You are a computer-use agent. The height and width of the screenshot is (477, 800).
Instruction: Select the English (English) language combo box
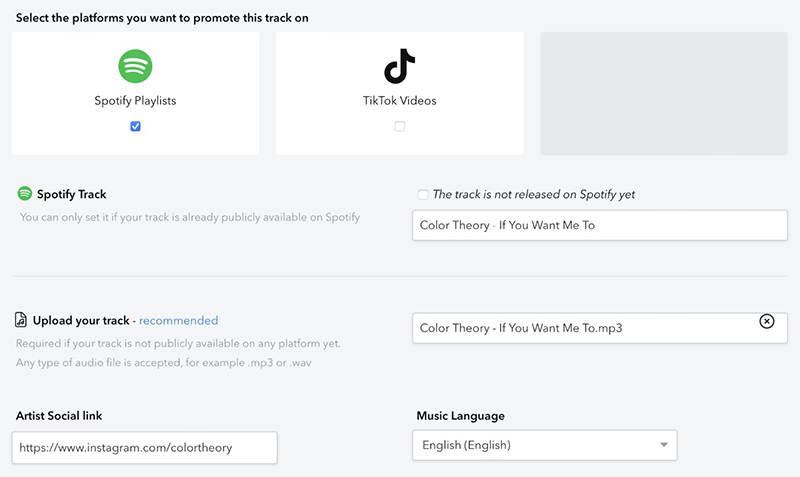tap(544, 445)
